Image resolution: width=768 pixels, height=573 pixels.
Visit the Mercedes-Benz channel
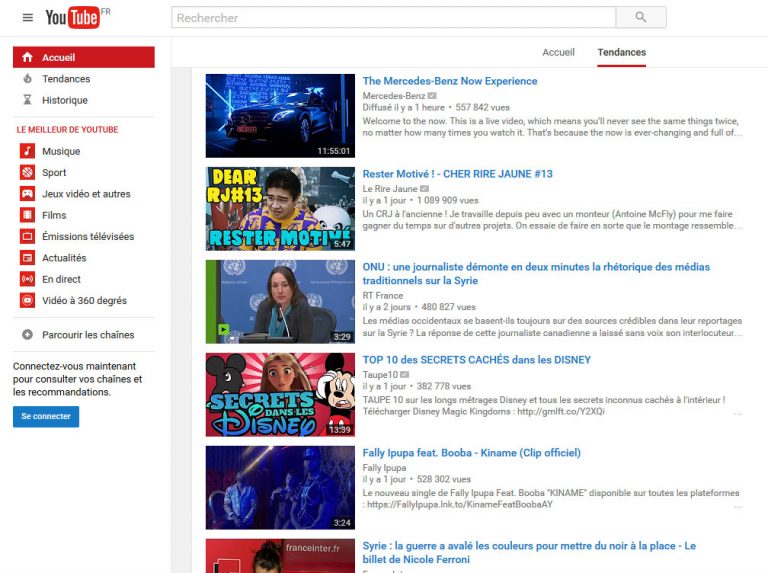tap(394, 96)
